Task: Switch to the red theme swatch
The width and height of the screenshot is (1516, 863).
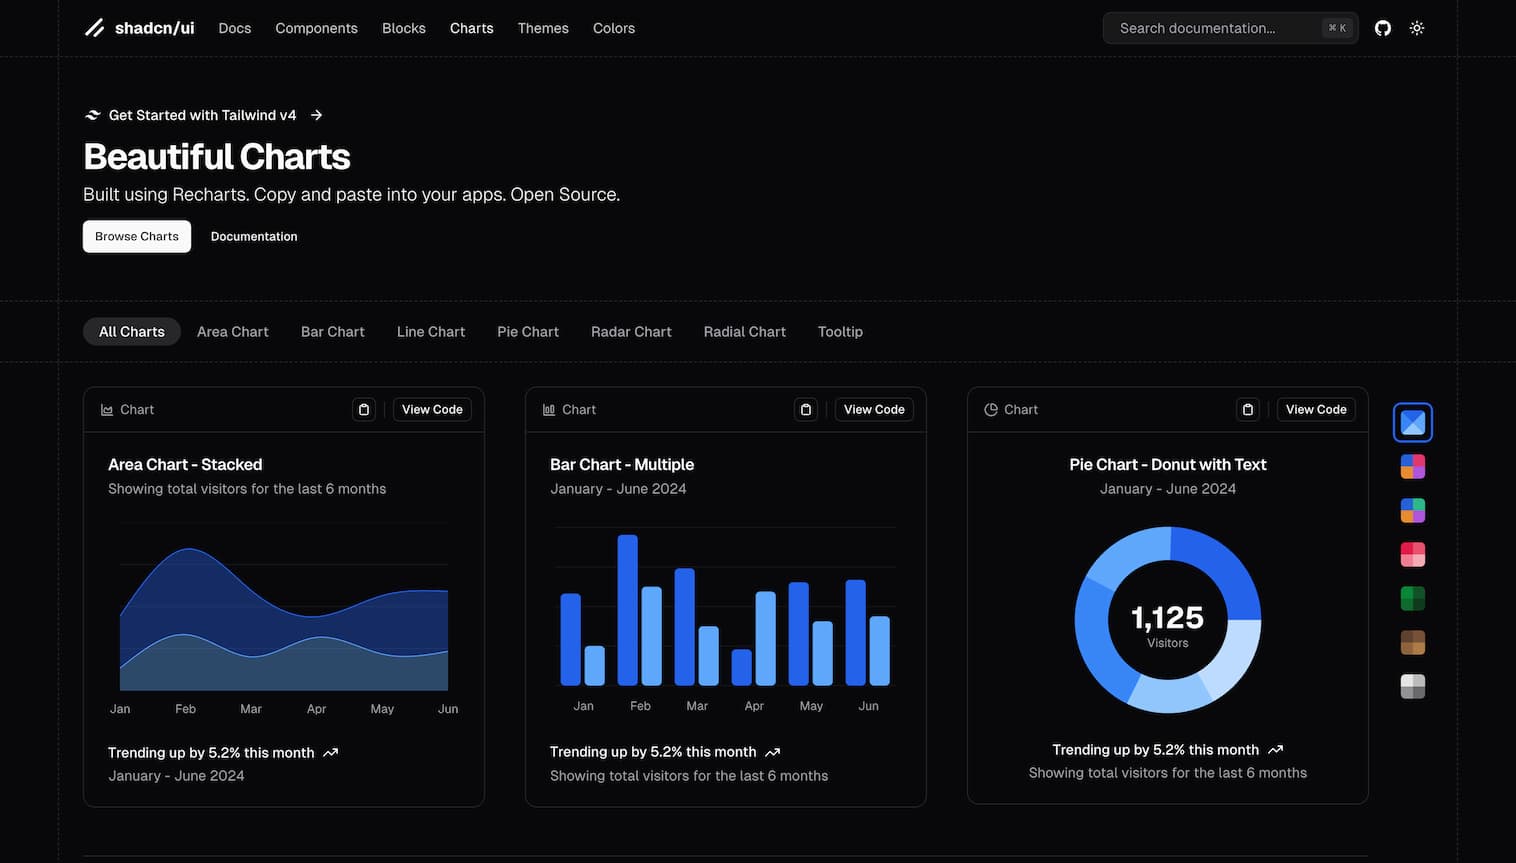Action: pyautogui.click(x=1412, y=553)
